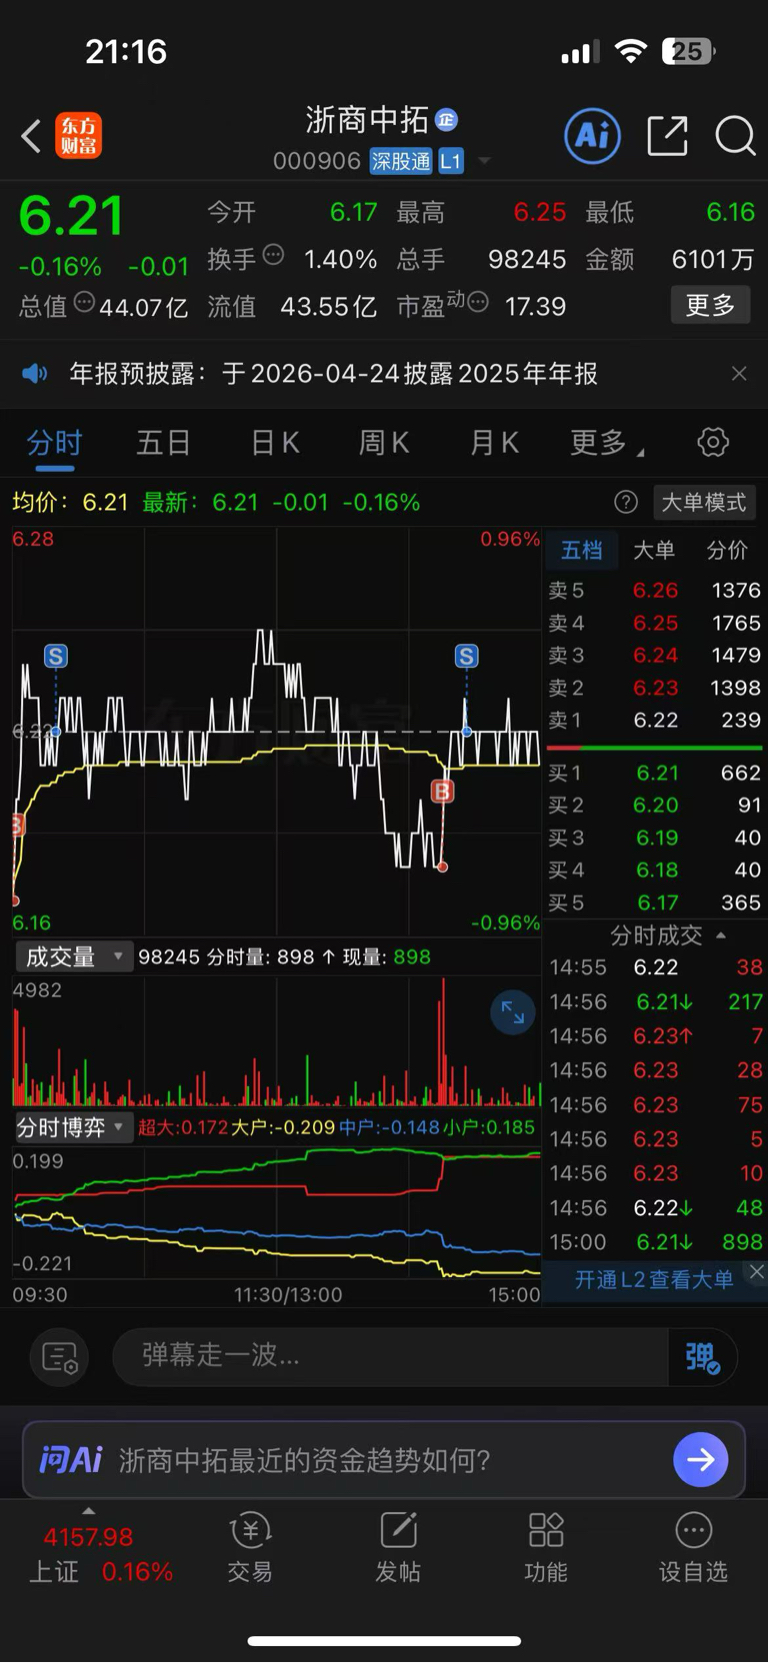This screenshot has width=768, height=1663.
Task: Tap the announcement speaker icon
Action: tap(35, 374)
